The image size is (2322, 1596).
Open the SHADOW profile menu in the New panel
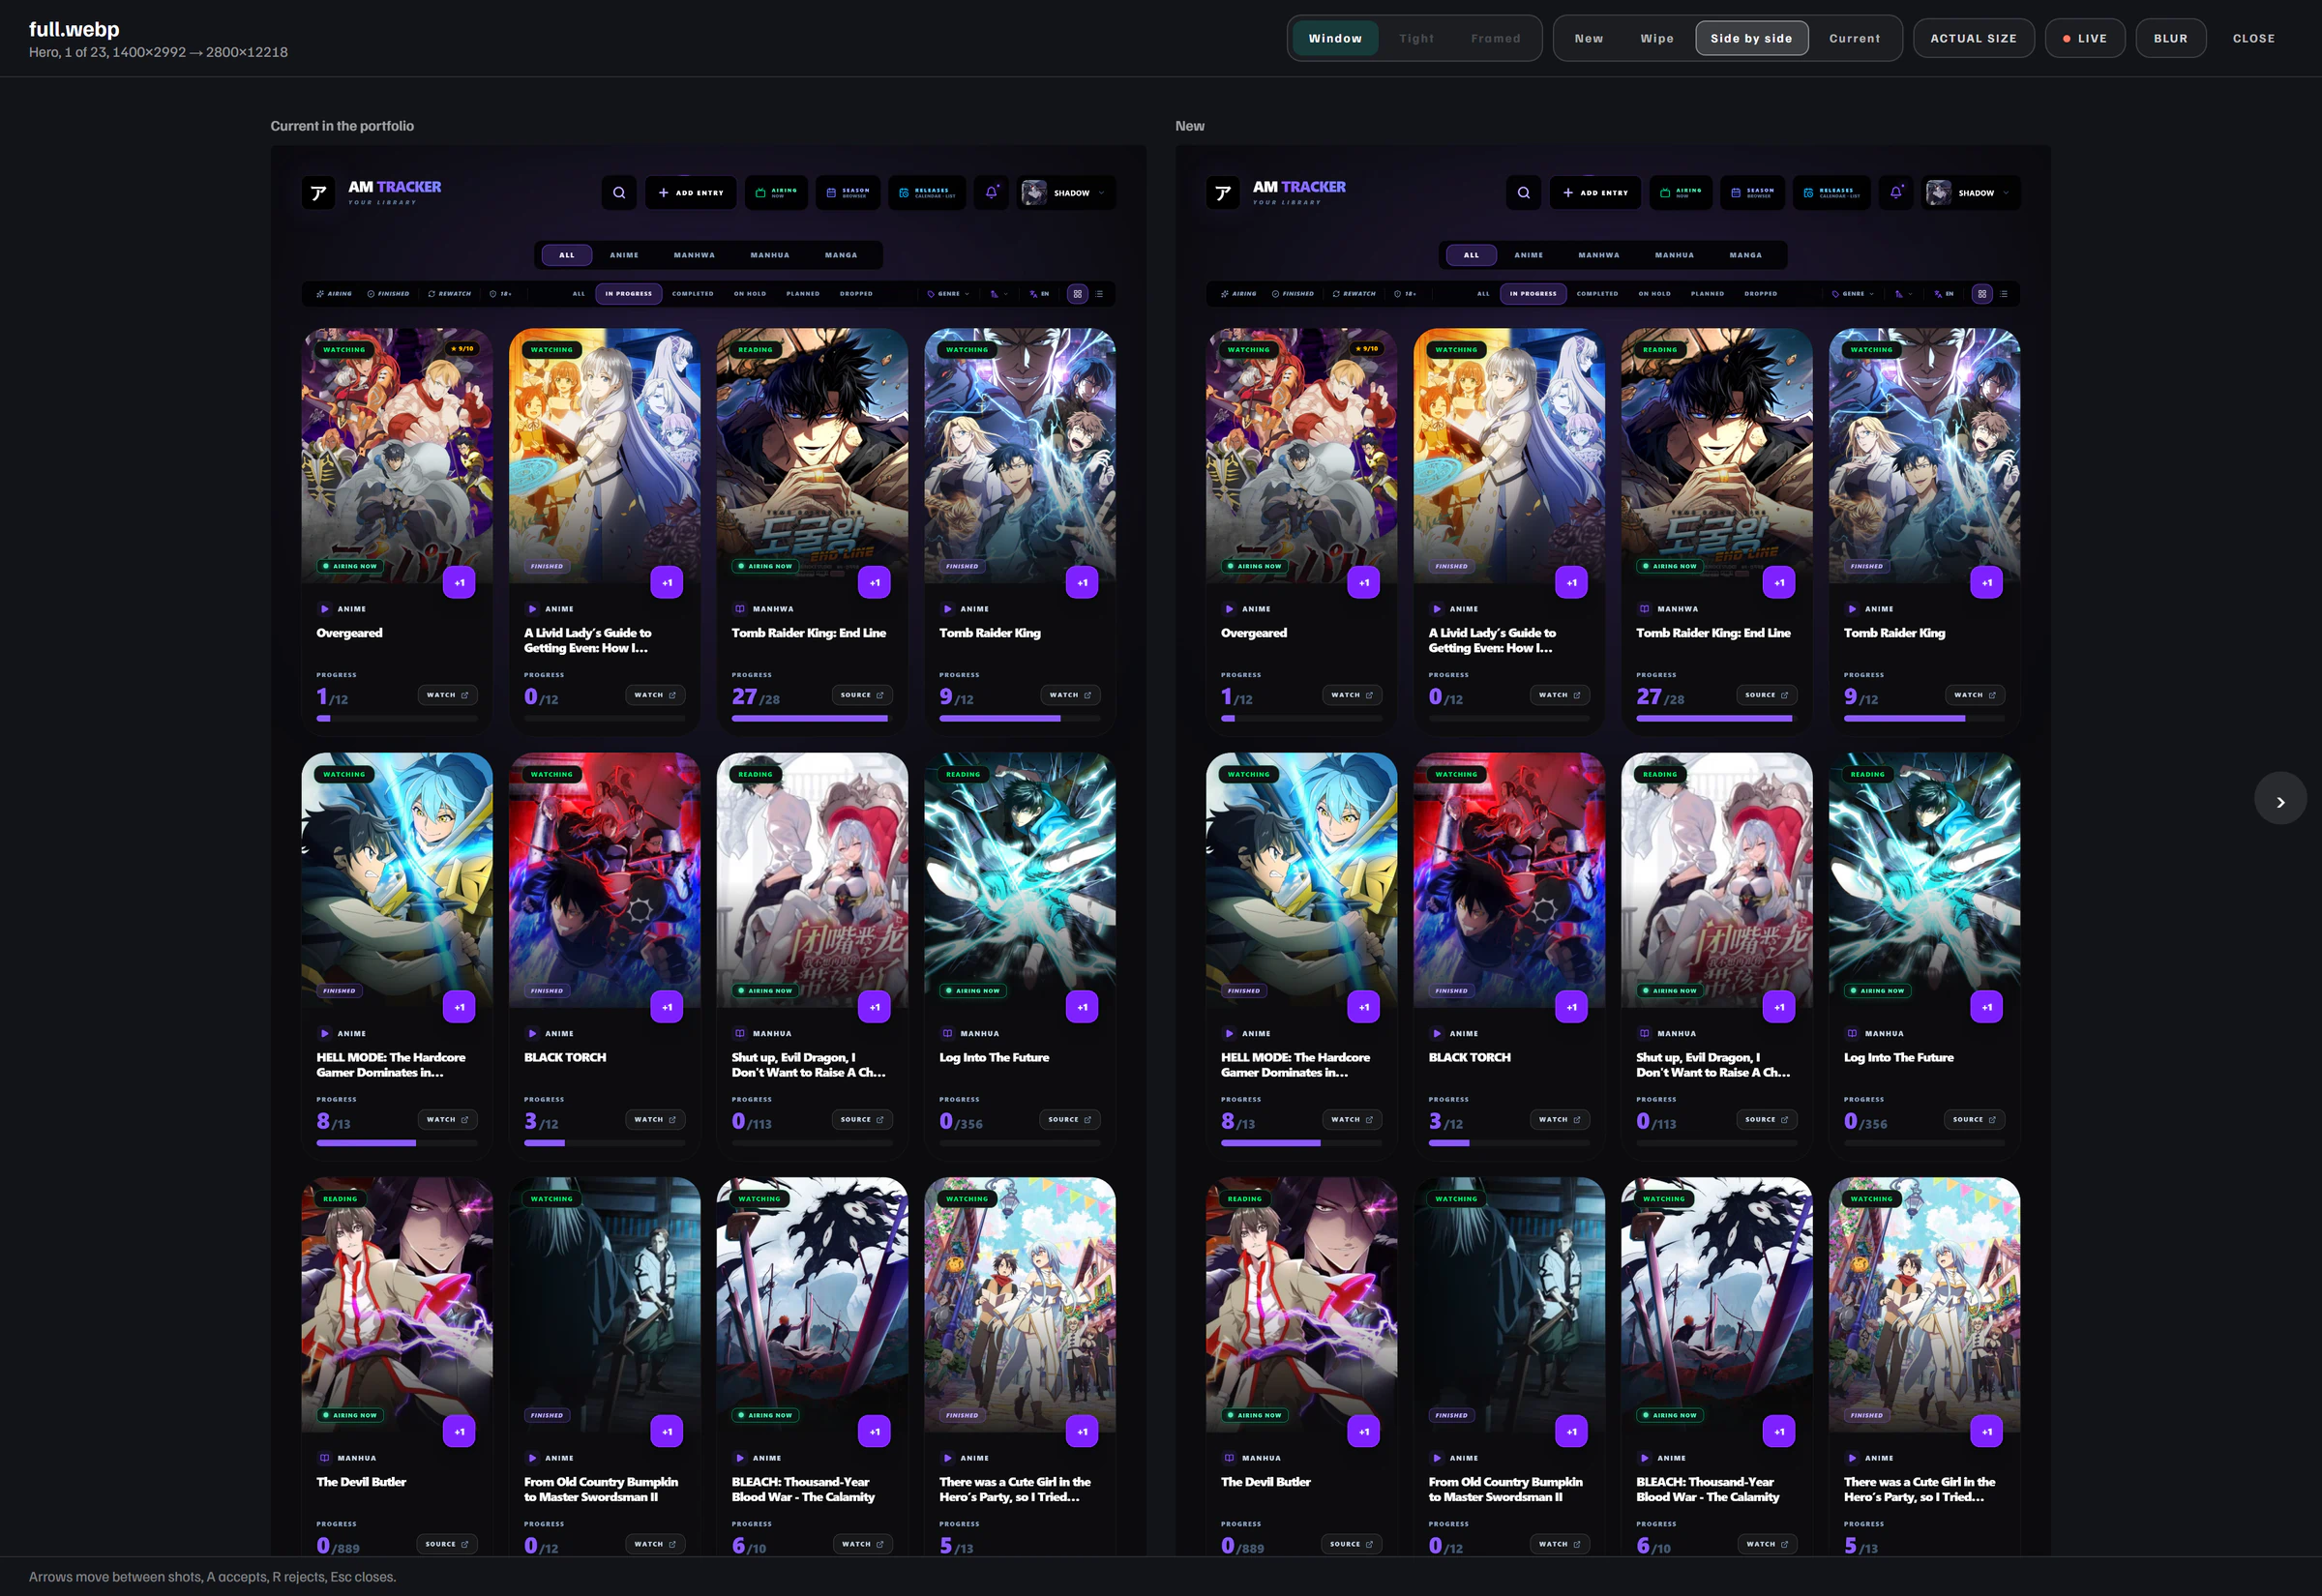(1971, 193)
